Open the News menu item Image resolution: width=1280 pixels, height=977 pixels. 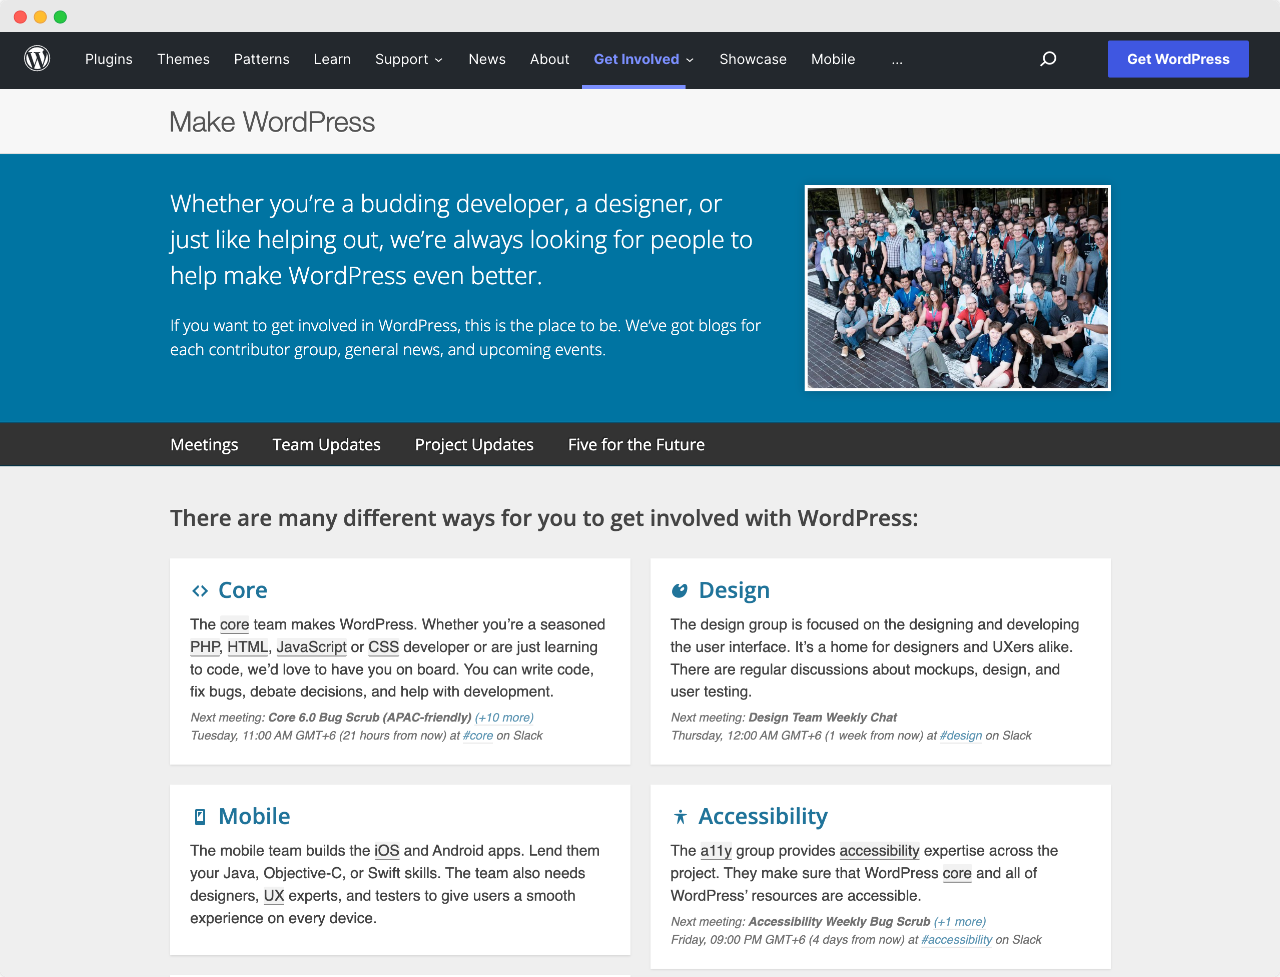(487, 59)
